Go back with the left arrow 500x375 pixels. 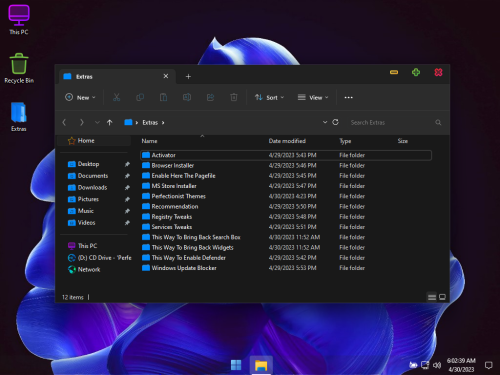tap(64, 122)
